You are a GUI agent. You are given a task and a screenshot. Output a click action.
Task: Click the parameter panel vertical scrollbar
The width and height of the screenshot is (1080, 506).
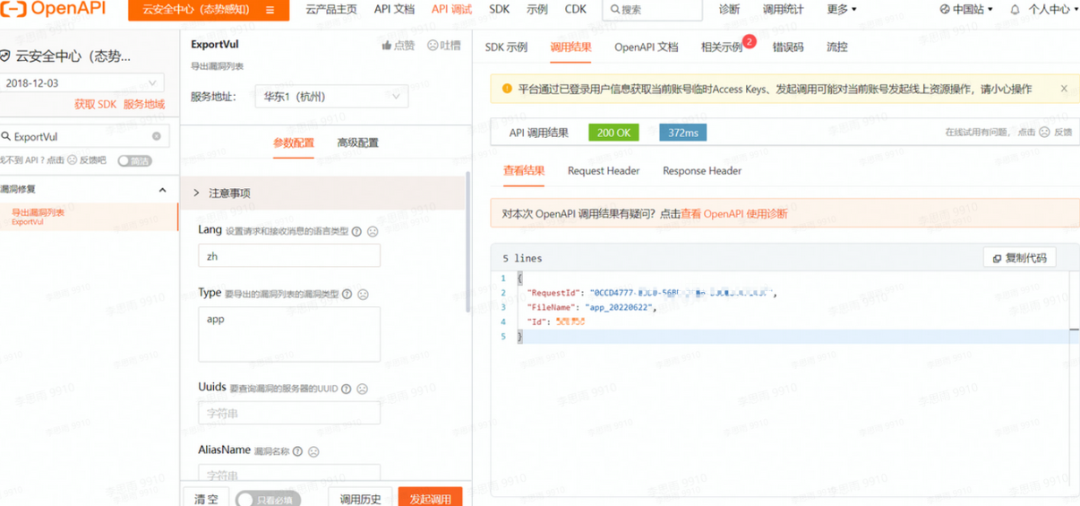click(469, 242)
